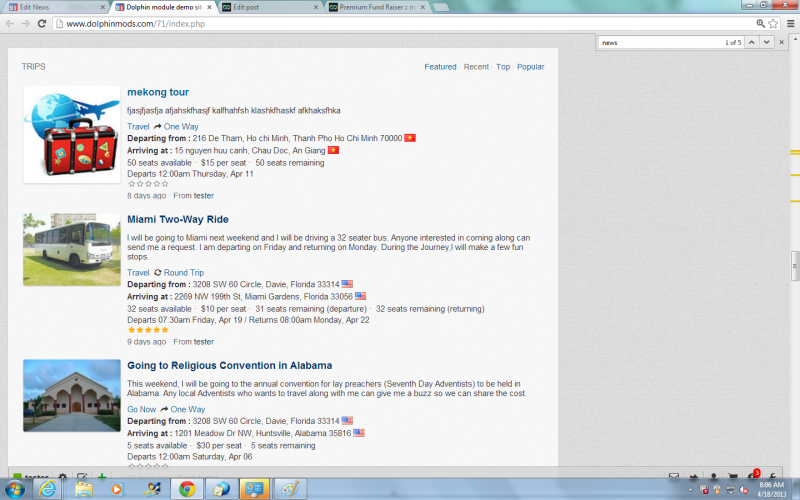
Task: Open the Windows Start menu orb
Action: coord(14,489)
